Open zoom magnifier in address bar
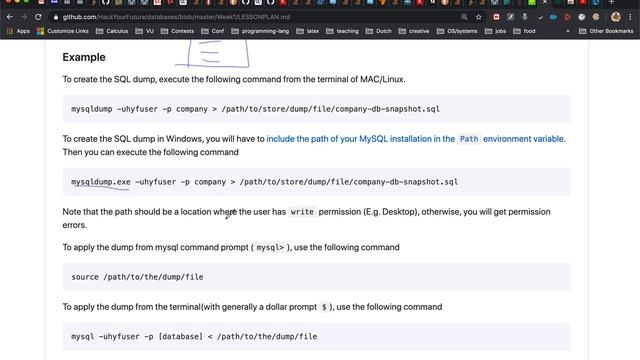Viewport: 640px width, 360px height. (x=464, y=17)
